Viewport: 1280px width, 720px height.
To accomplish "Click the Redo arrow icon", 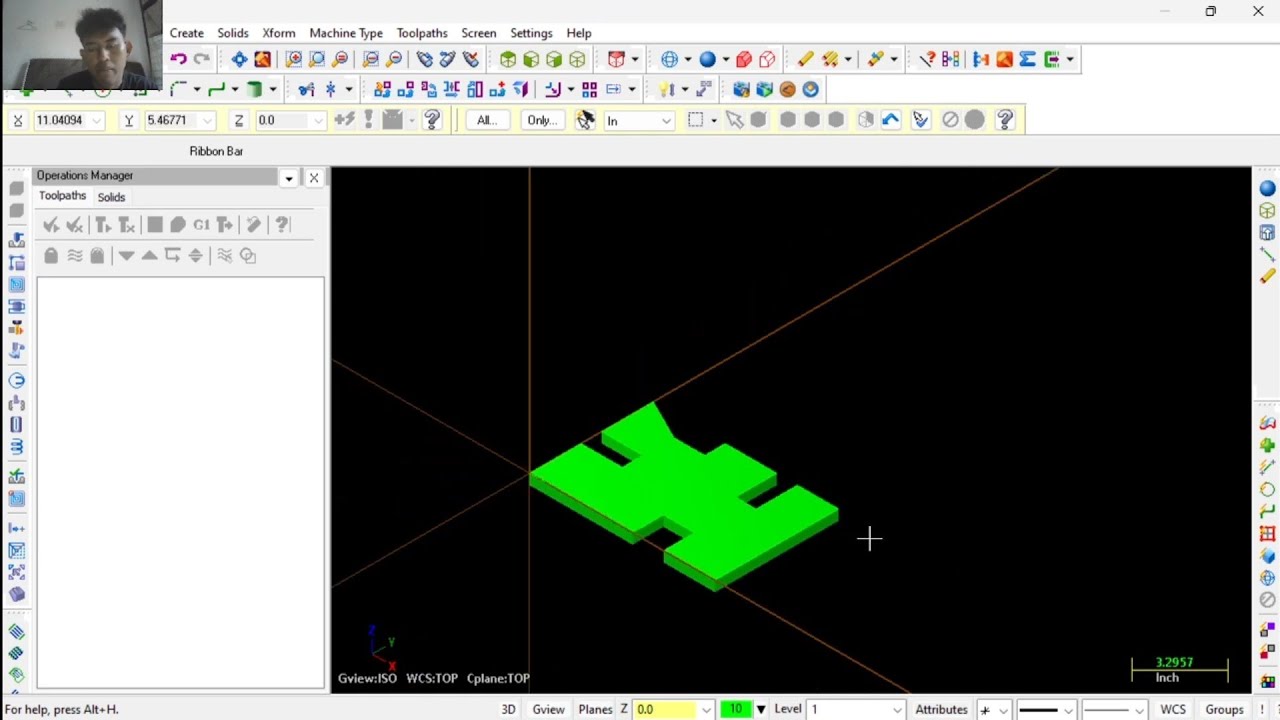I will pos(201,59).
